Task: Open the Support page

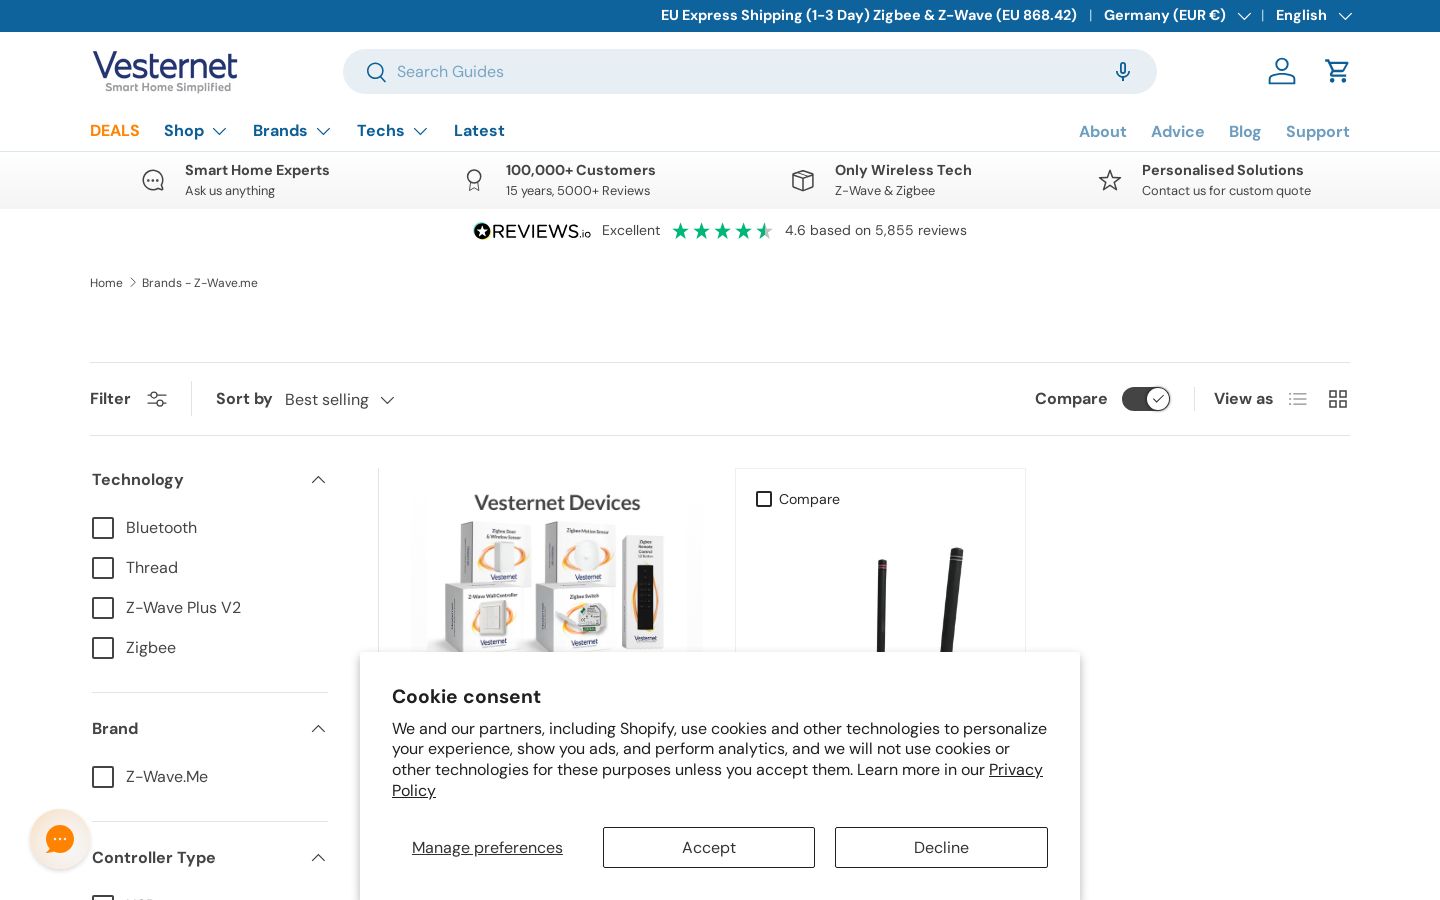Action: click(x=1318, y=132)
